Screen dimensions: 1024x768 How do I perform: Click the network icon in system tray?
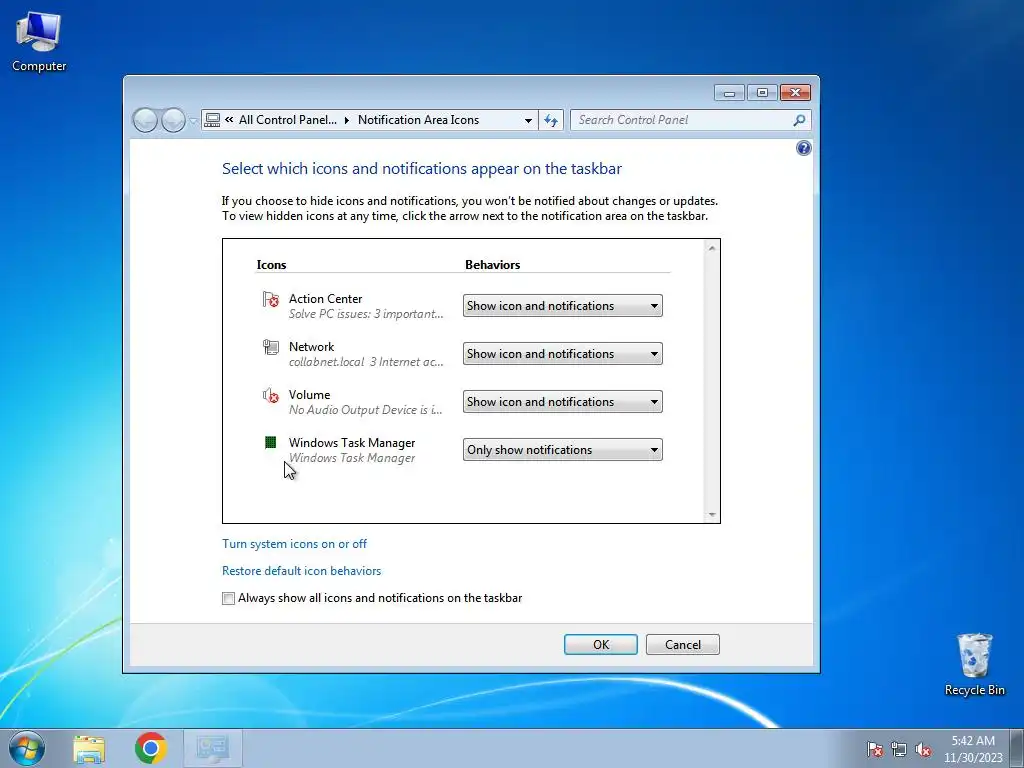[x=899, y=749]
